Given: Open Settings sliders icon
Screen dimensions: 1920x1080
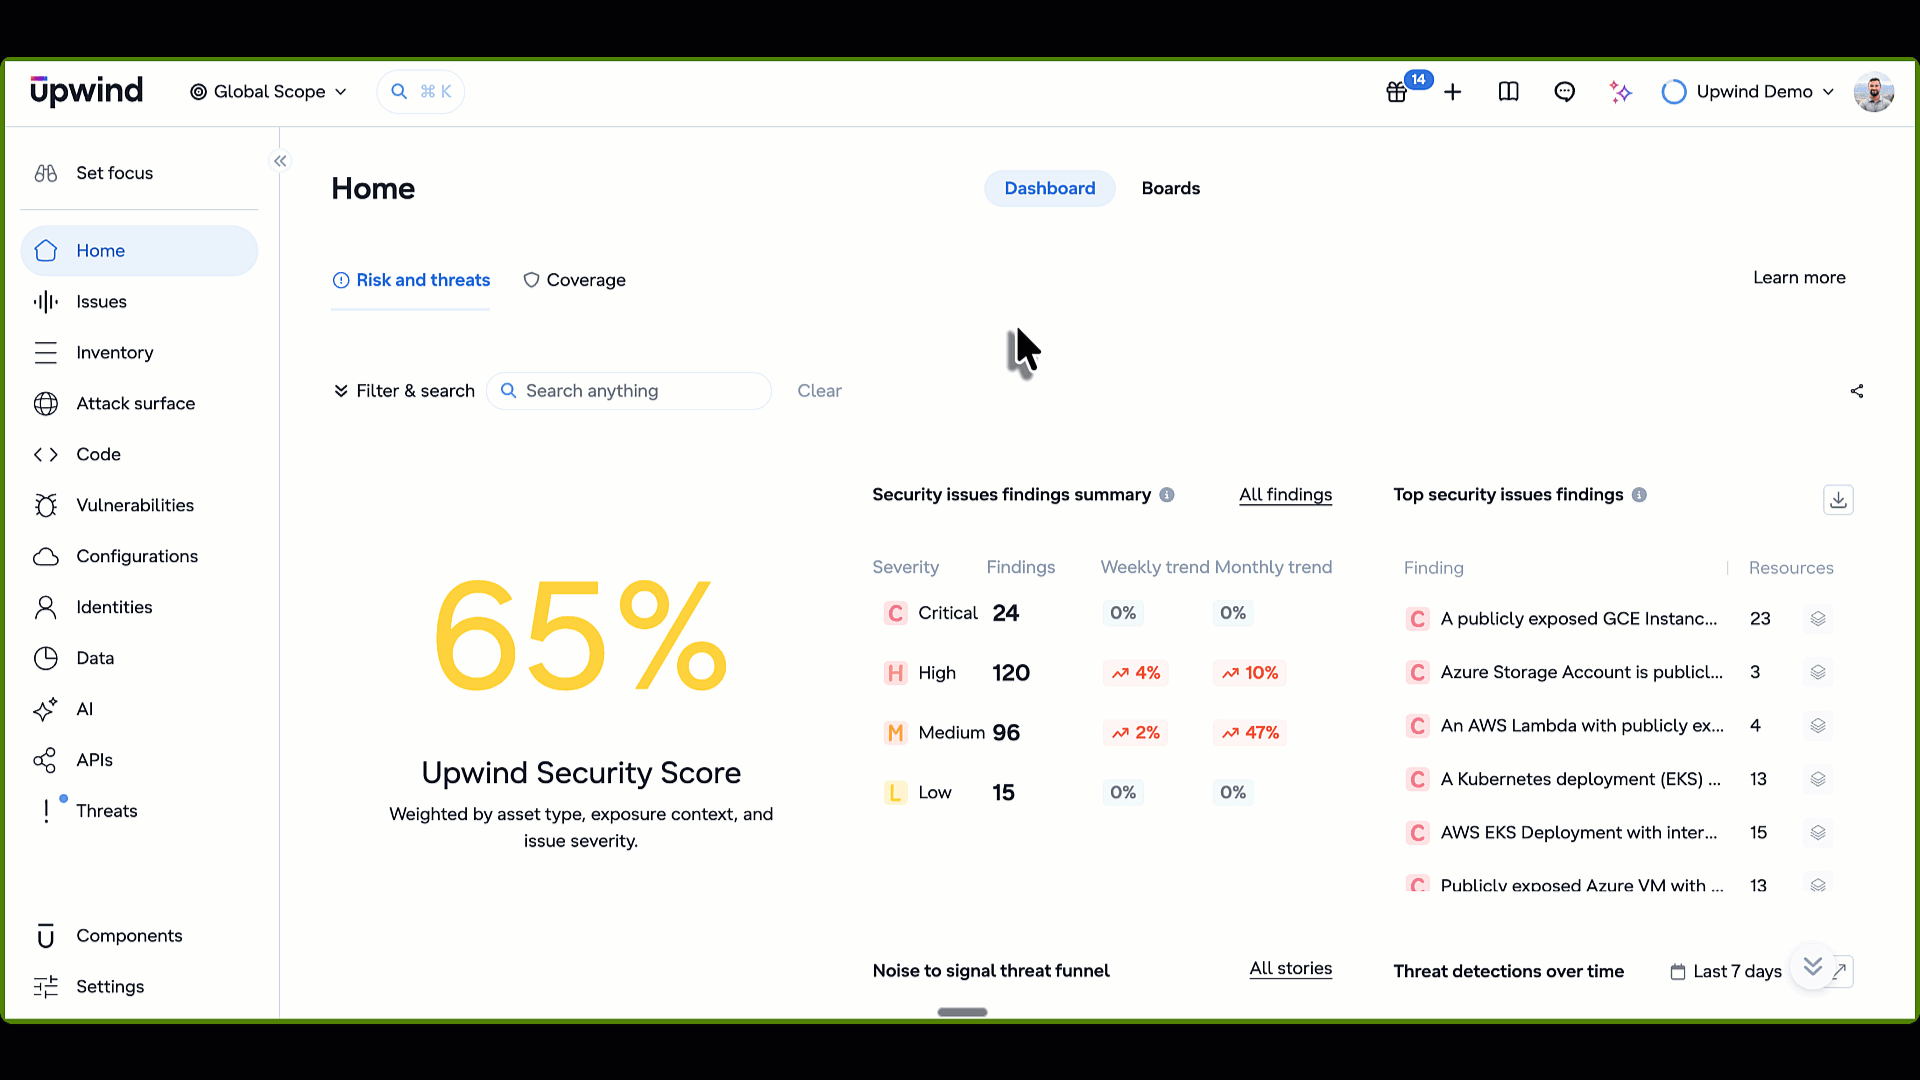Looking at the screenshot, I should click(46, 987).
